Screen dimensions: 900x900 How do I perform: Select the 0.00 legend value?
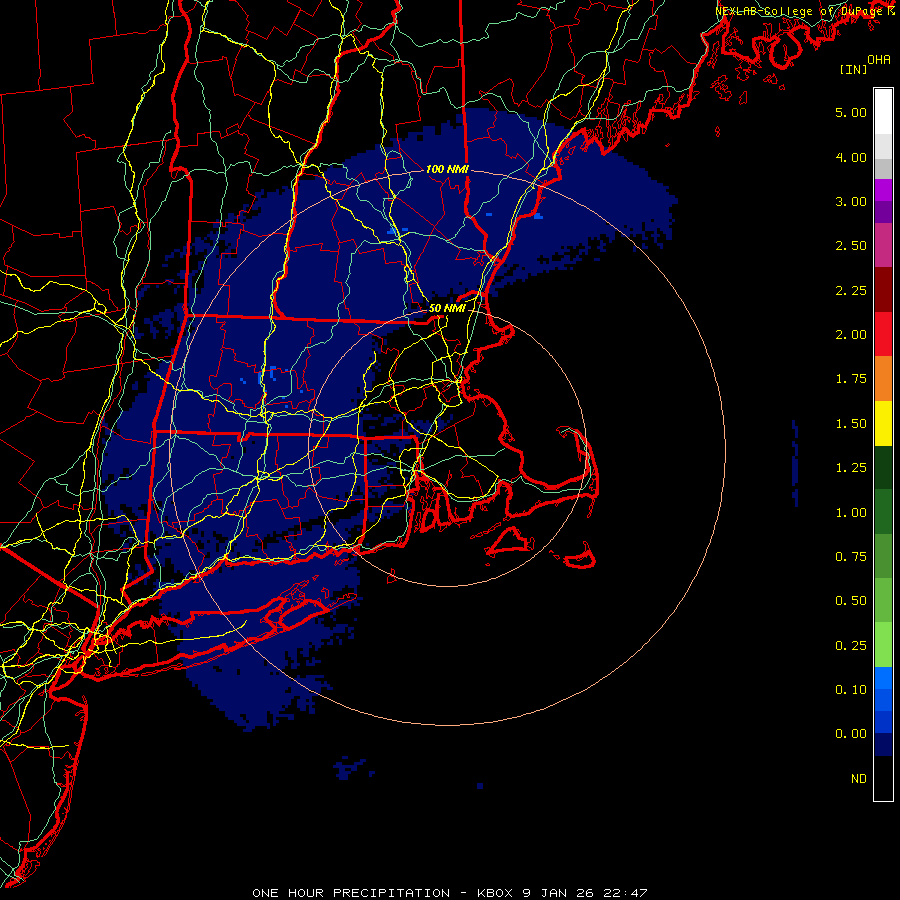(x=851, y=734)
